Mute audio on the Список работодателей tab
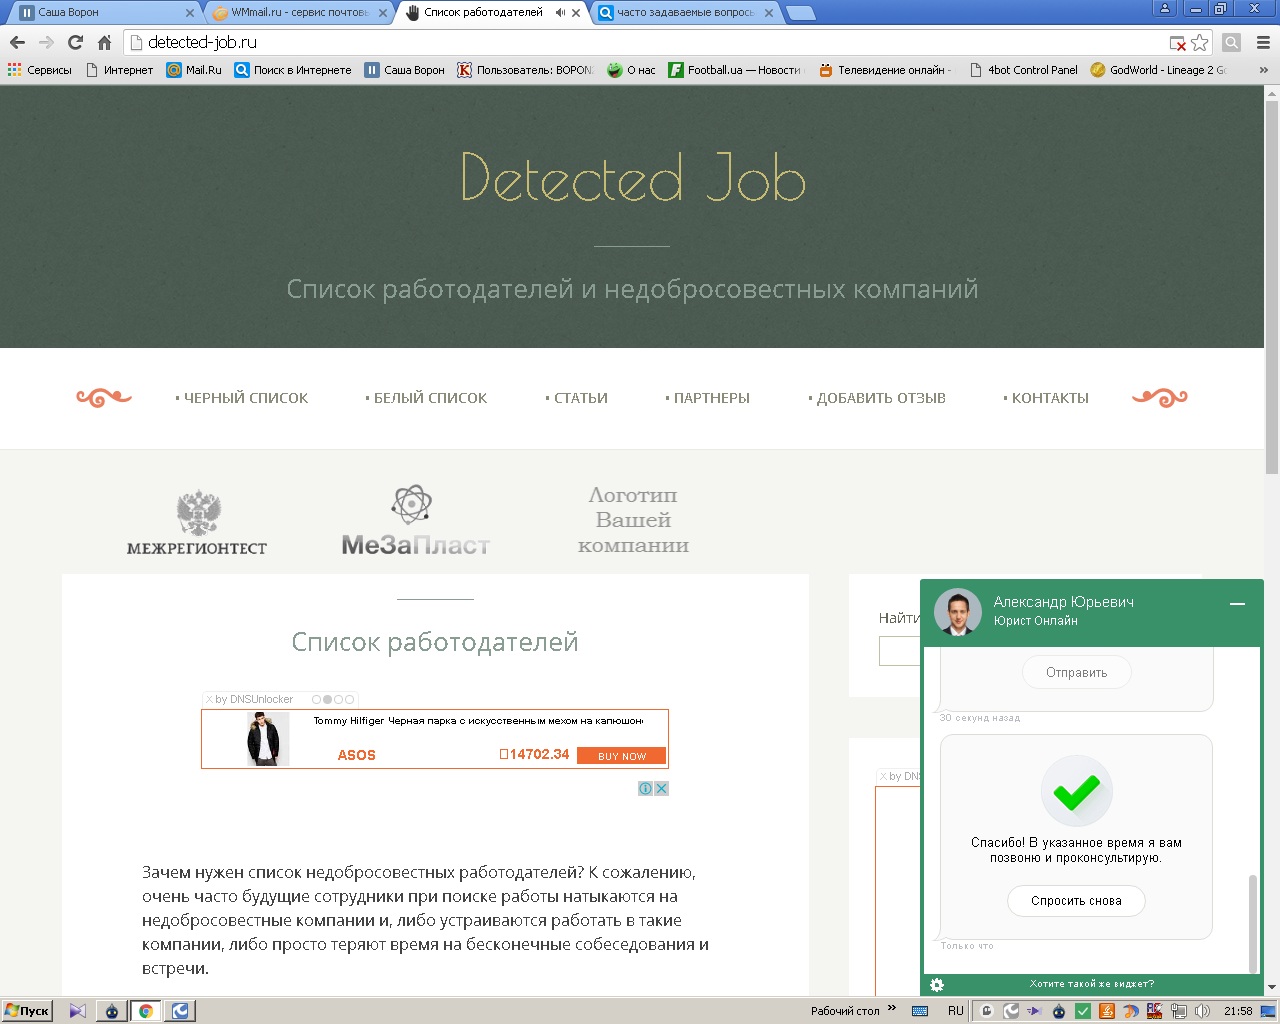 (x=560, y=13)
